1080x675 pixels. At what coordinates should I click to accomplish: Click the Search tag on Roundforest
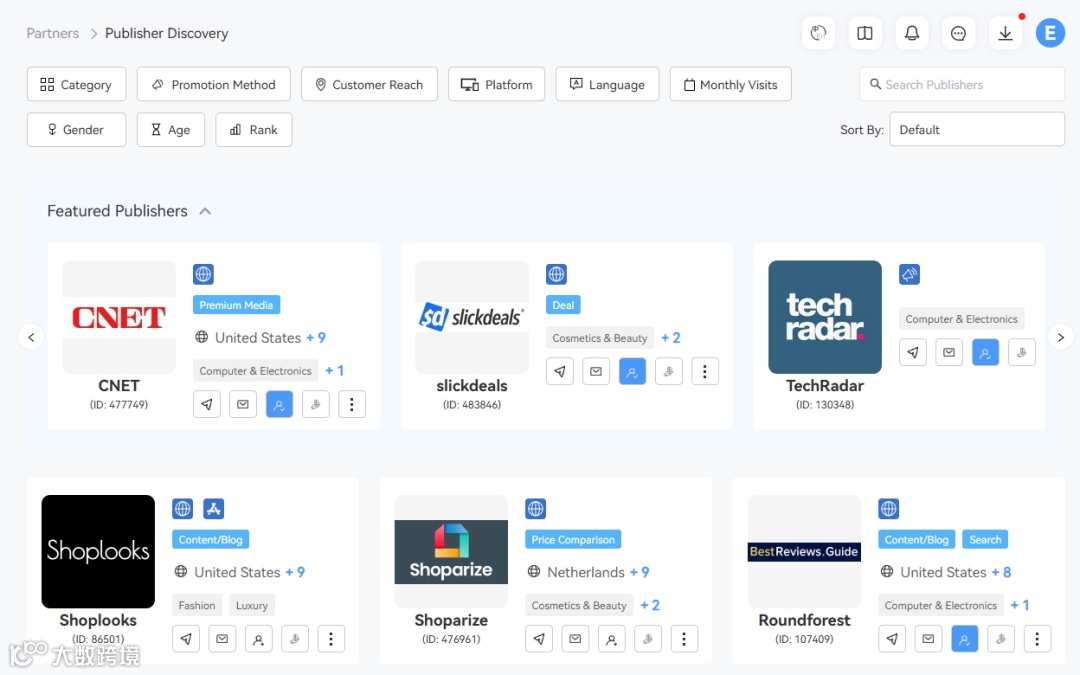[985, 539]
